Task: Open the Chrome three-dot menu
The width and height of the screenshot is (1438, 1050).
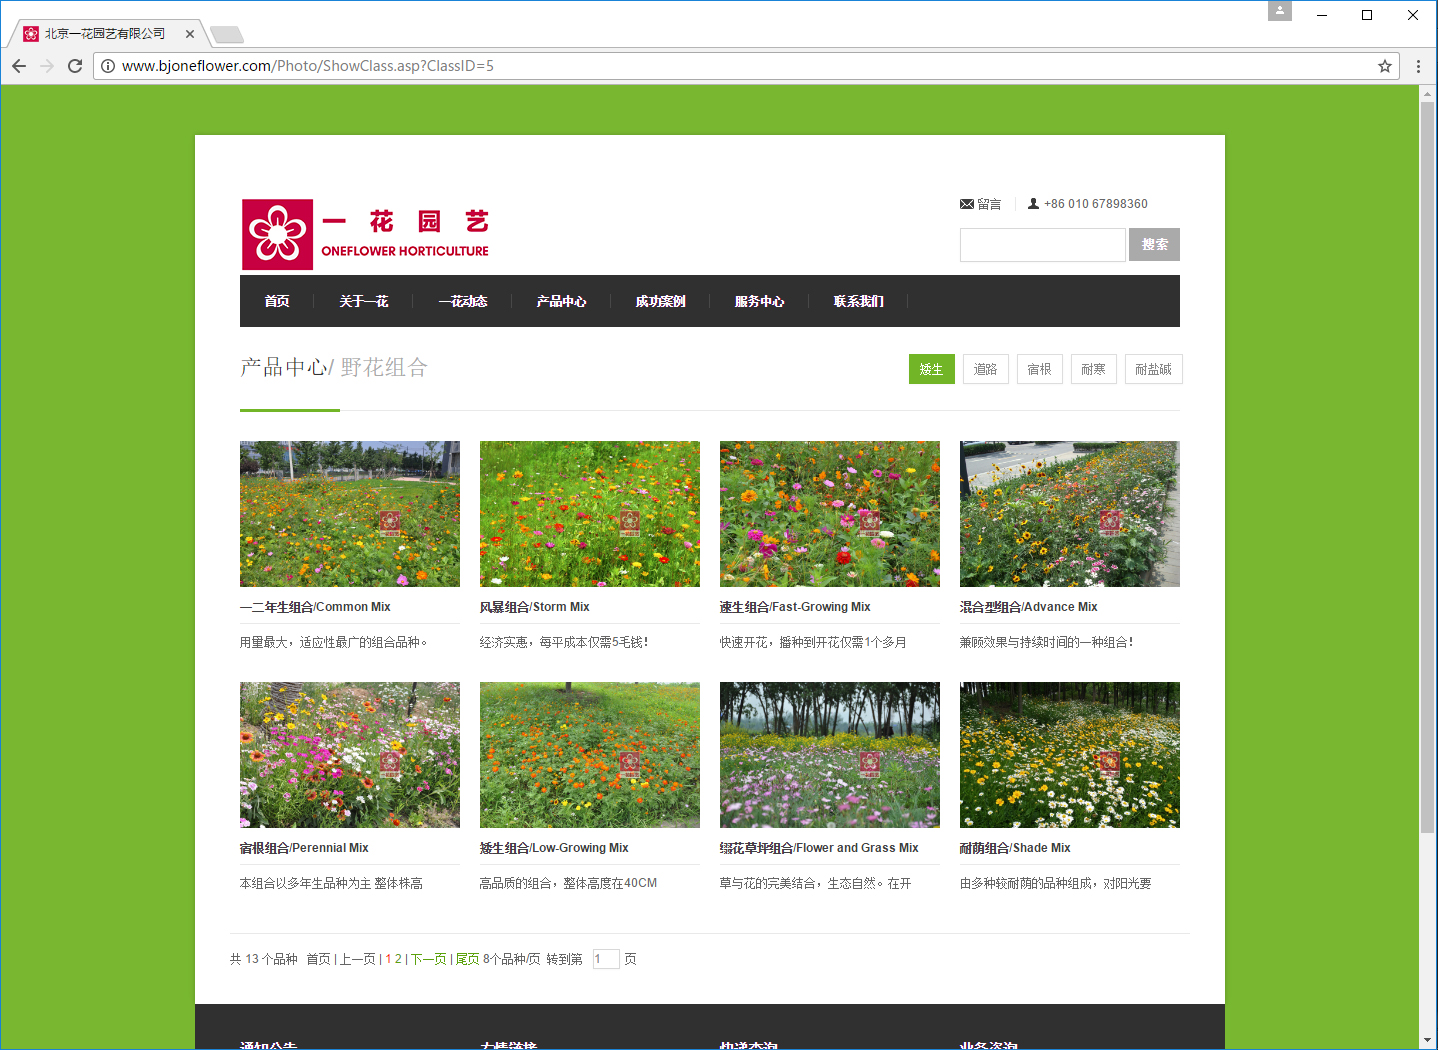Action: [x=1418, y=66]
